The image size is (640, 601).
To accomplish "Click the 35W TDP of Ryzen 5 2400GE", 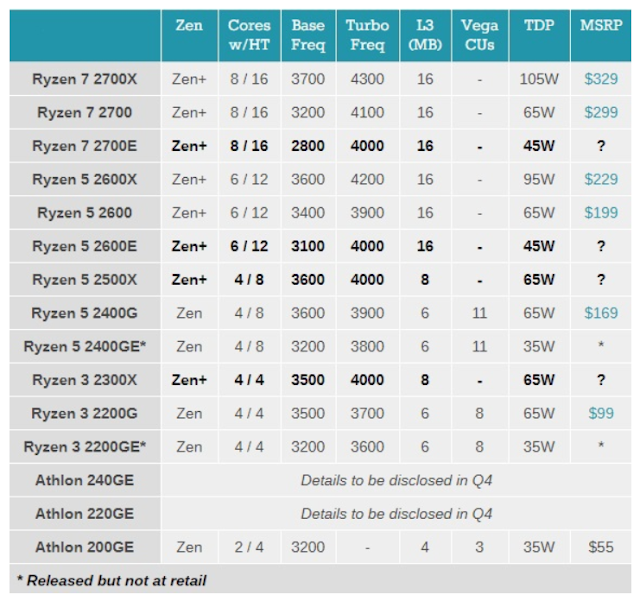I will [x=539, y=347].
